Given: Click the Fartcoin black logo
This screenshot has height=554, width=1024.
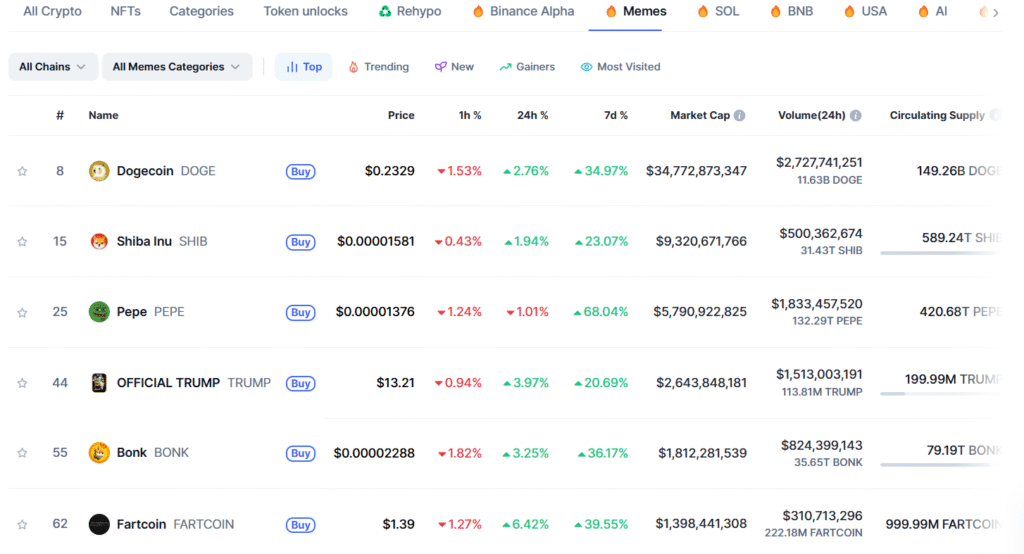Looking at the screenshot, I should 99,524.
